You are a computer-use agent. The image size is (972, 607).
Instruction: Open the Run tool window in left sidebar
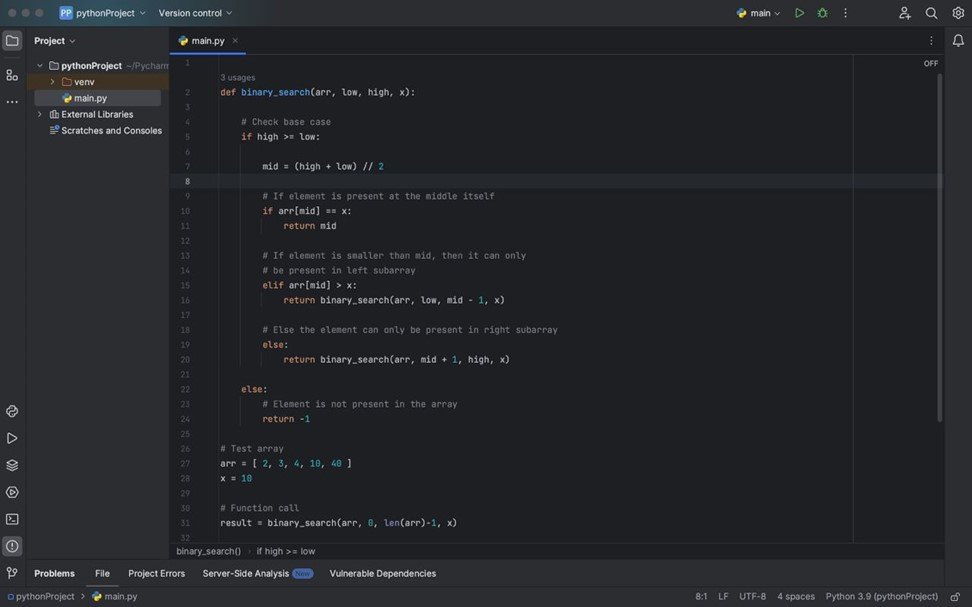[12, 438]
